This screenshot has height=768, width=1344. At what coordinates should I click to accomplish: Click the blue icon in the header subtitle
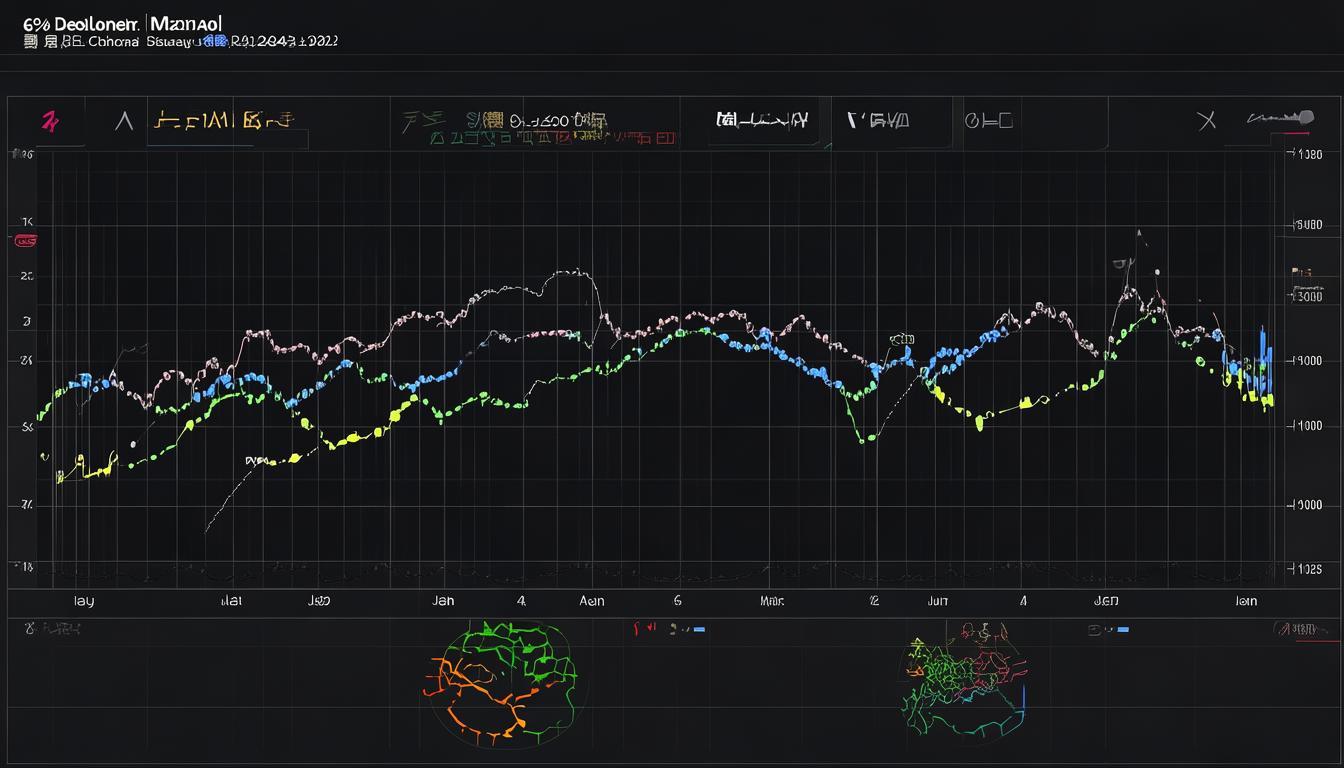(211, 42)
